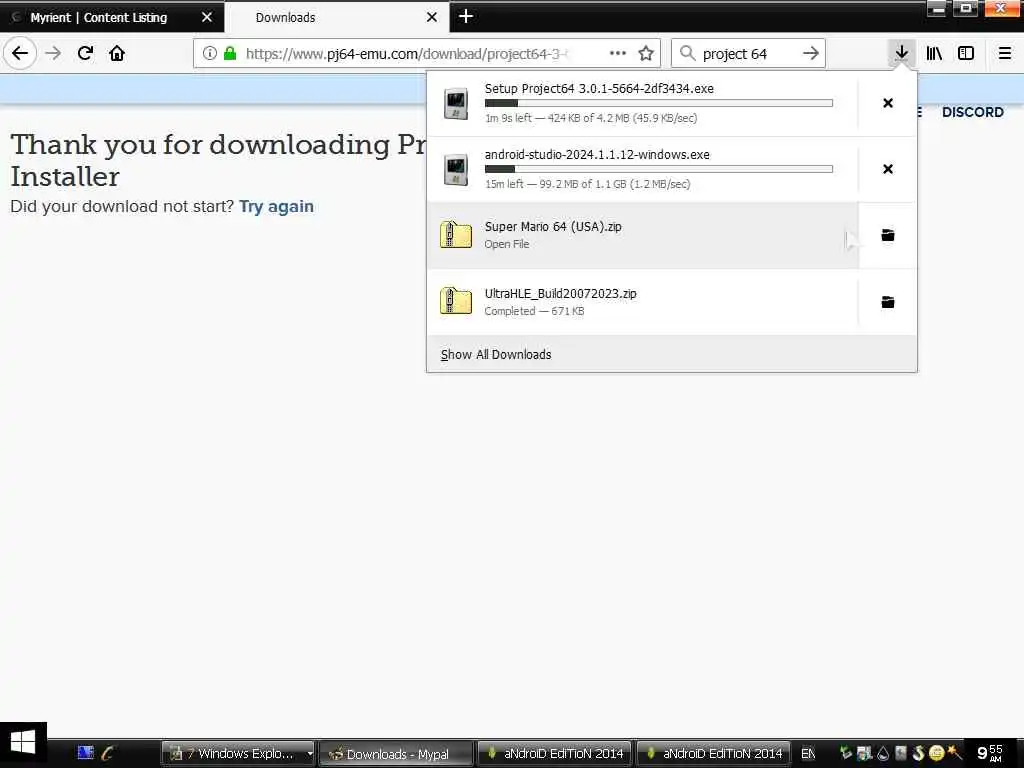Cancel the Setup Project64 download
The image size is (1024, 768).
888,103
